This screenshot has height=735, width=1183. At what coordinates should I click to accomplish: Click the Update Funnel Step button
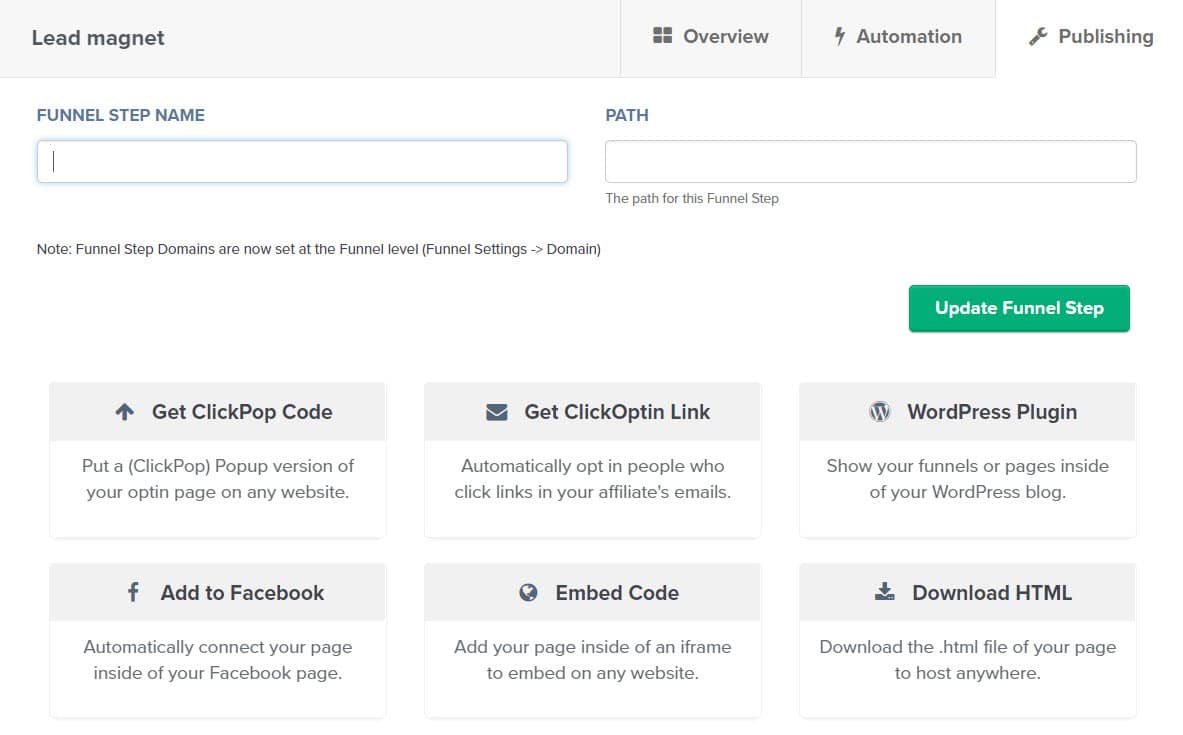coord(1019,309)
